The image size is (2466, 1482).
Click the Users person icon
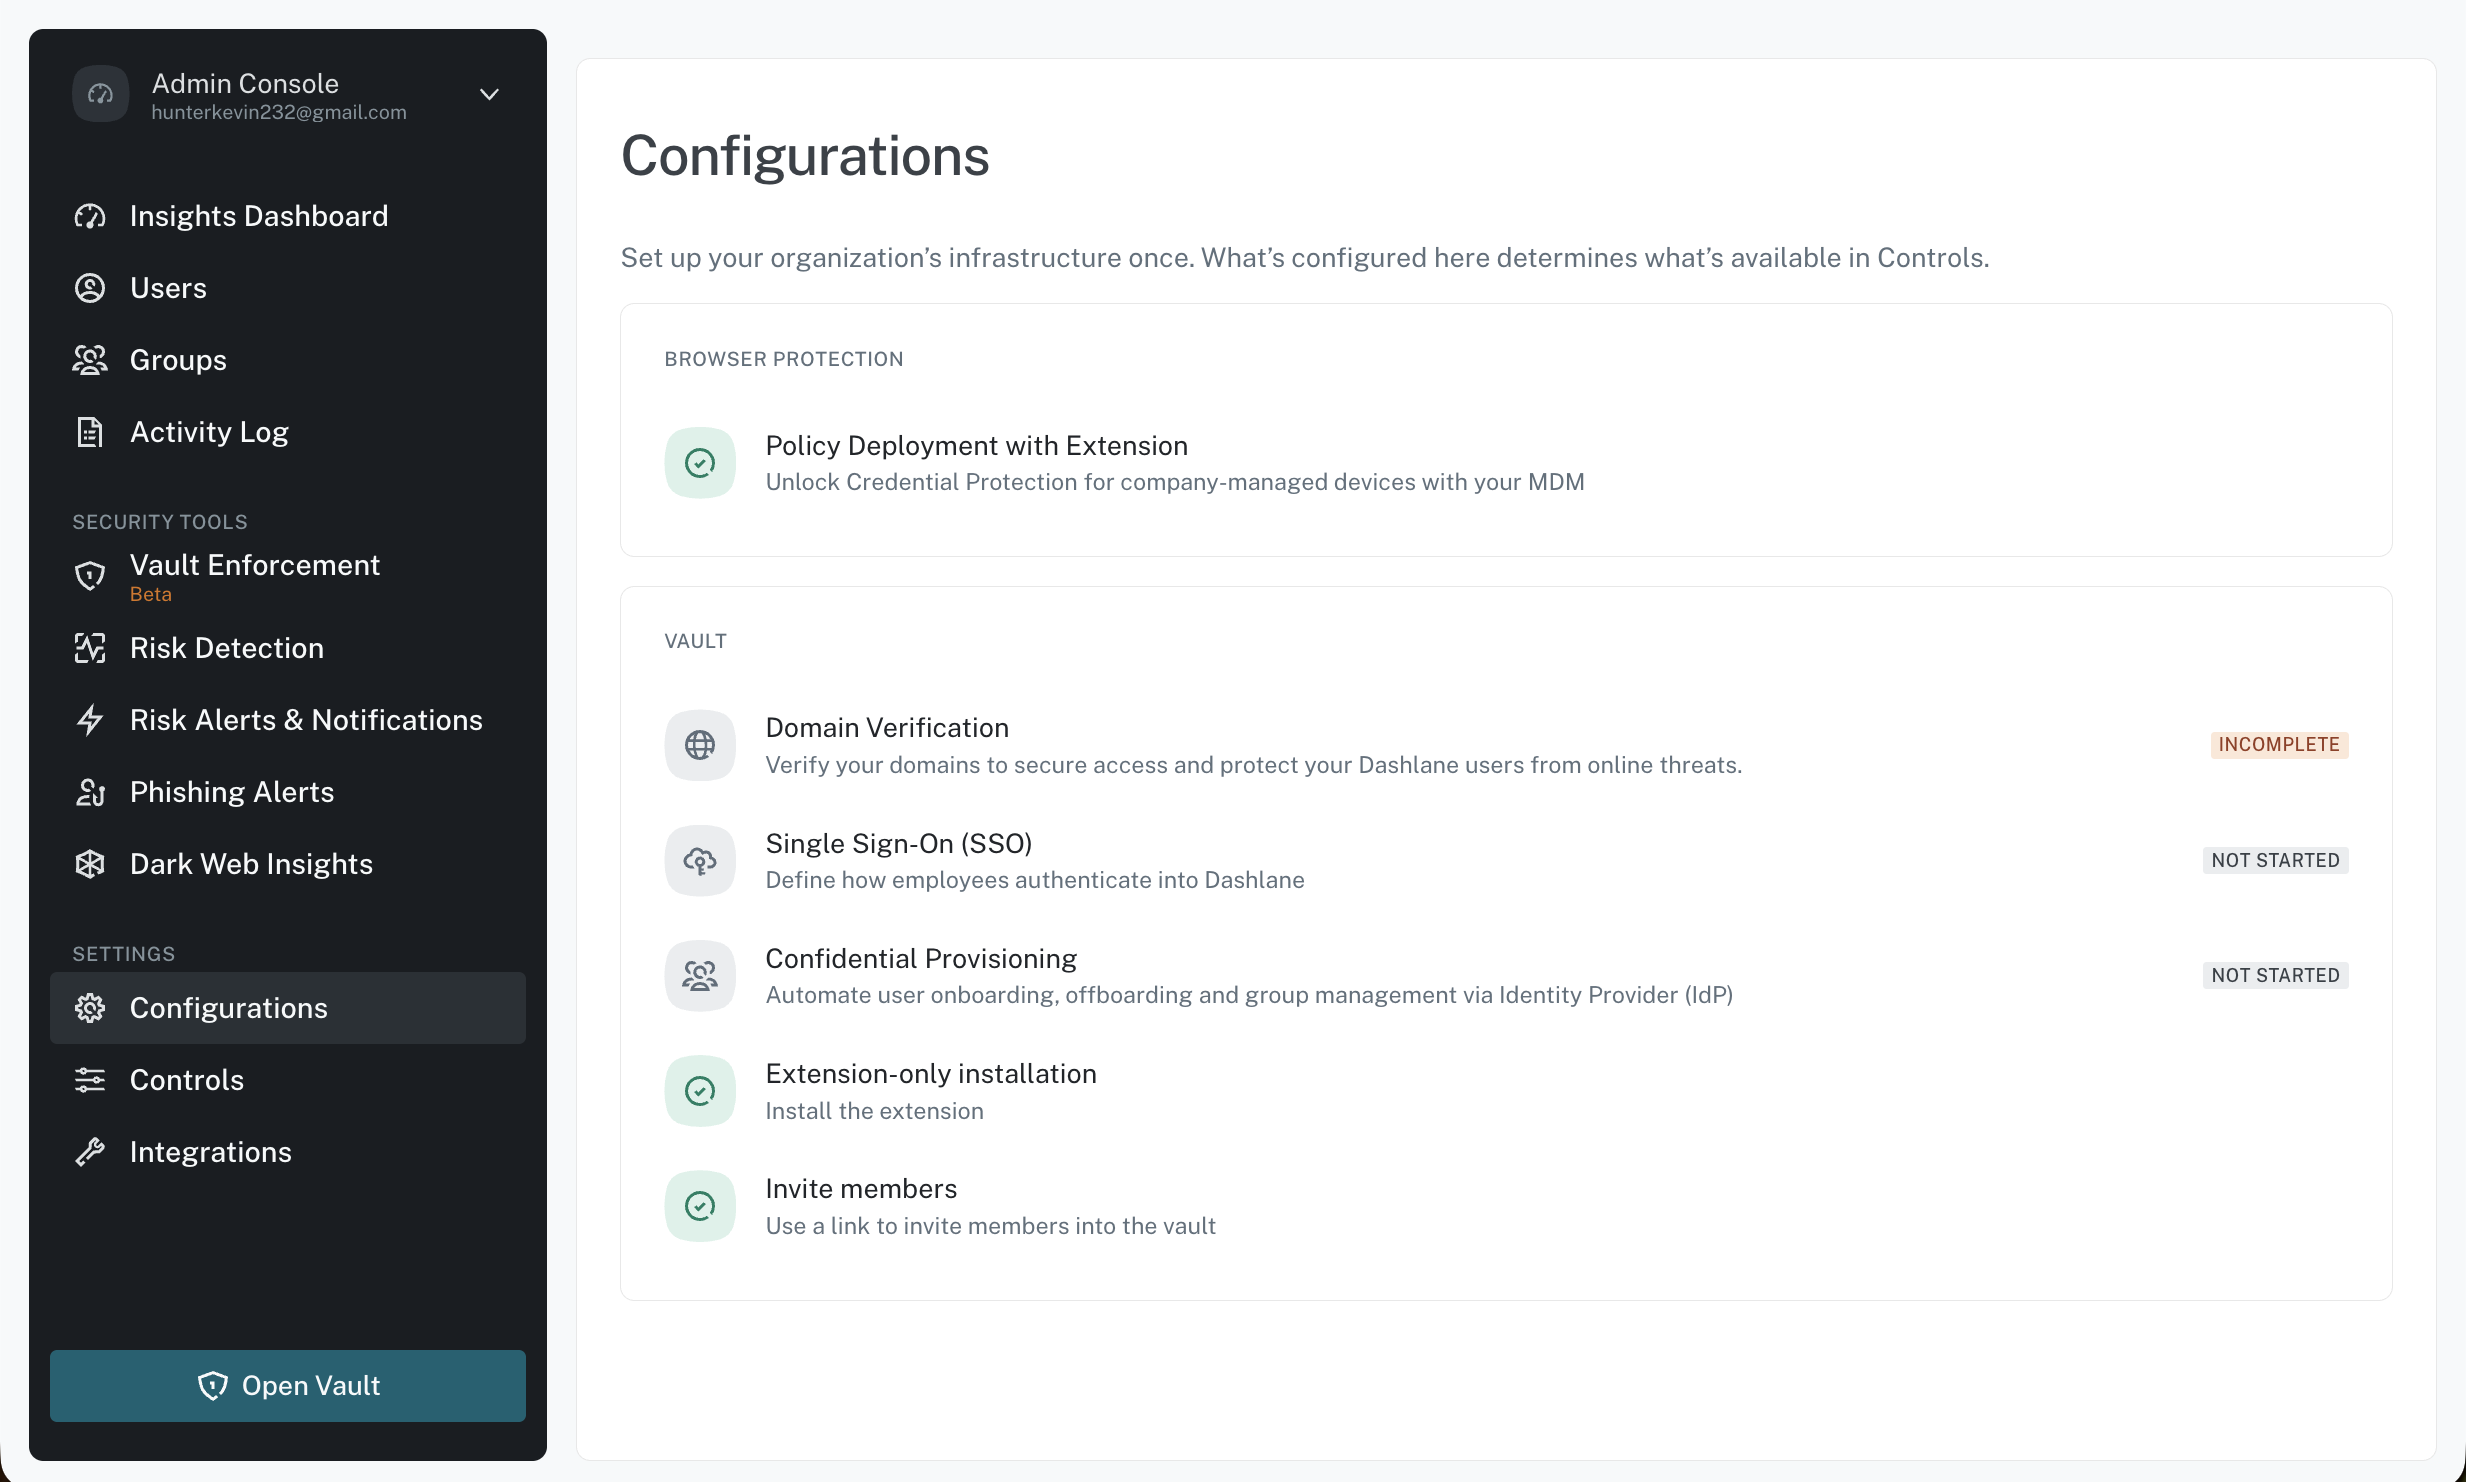[x=90, y=288]
